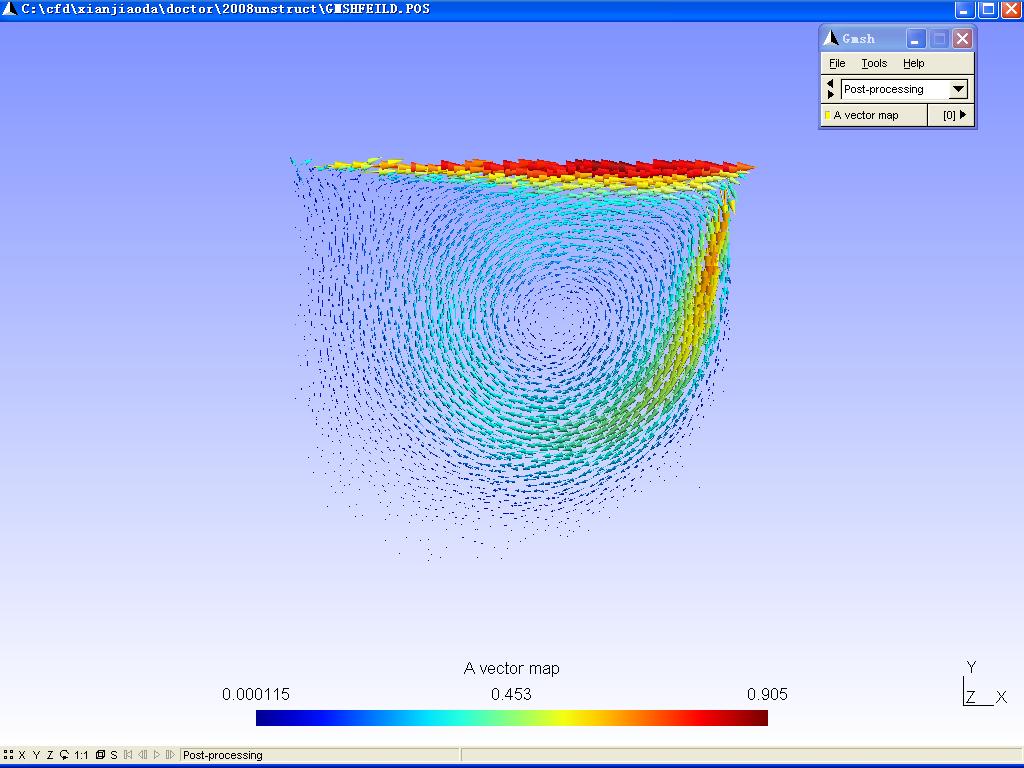1024x768 pixels.
Task: Open the Post-processing module dropdown
Action: pyautogui.click(x=958, y=89)
